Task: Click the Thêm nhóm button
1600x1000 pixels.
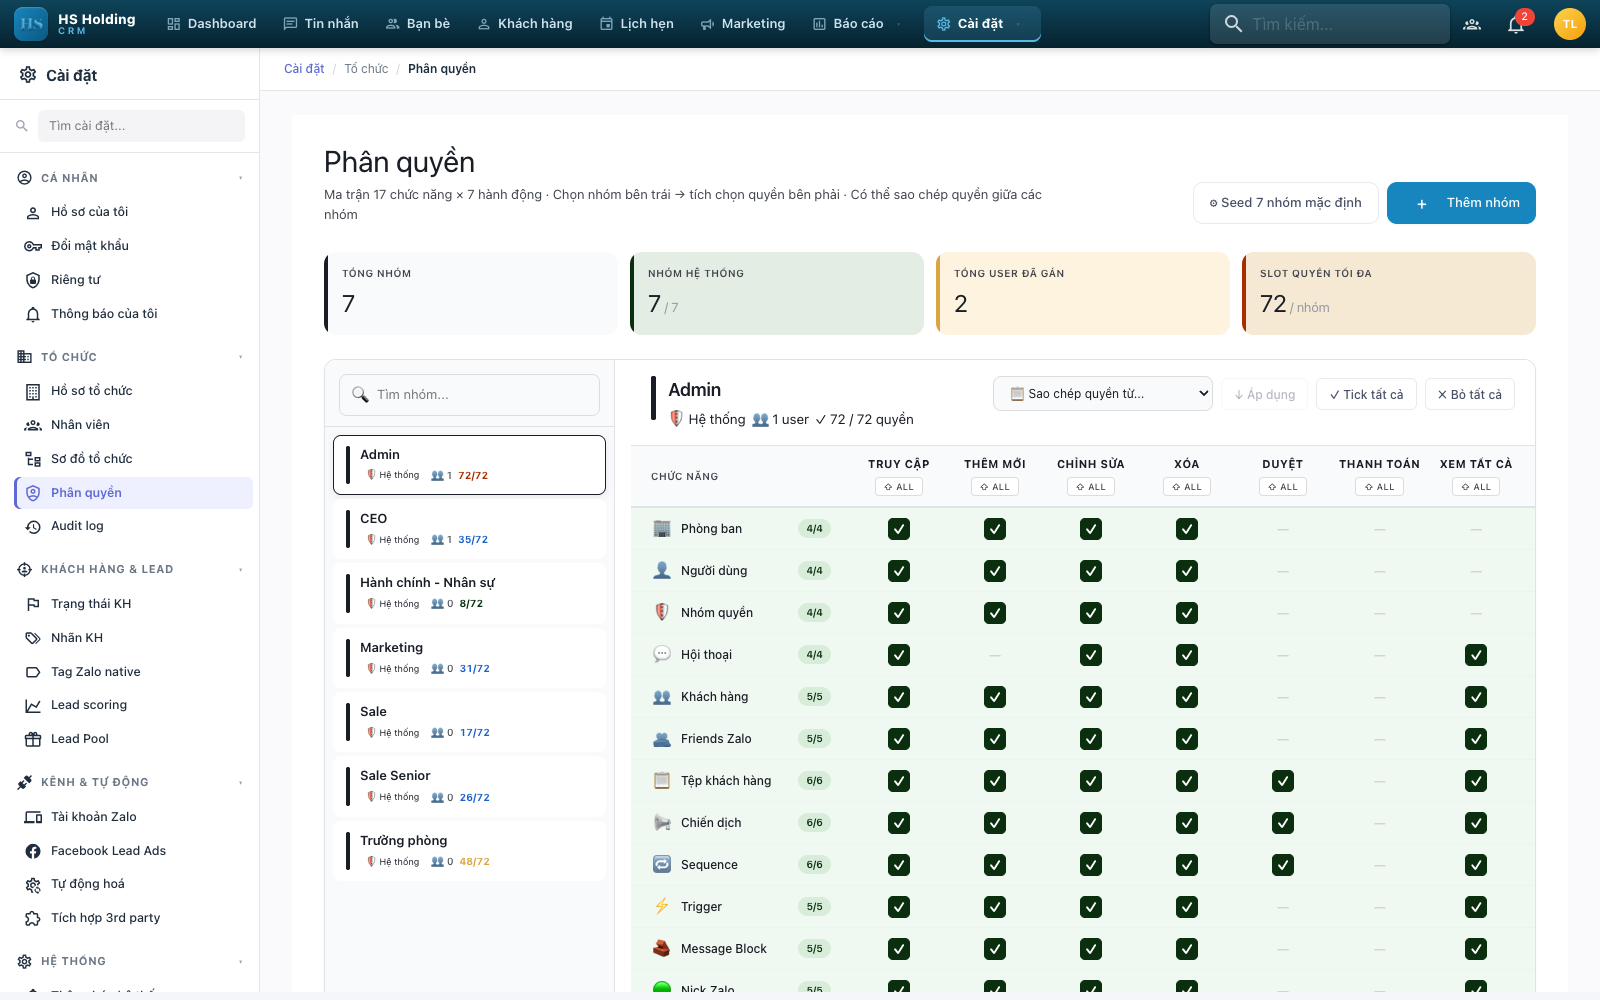Action: pyautogui.click(x=1461, y=203)
